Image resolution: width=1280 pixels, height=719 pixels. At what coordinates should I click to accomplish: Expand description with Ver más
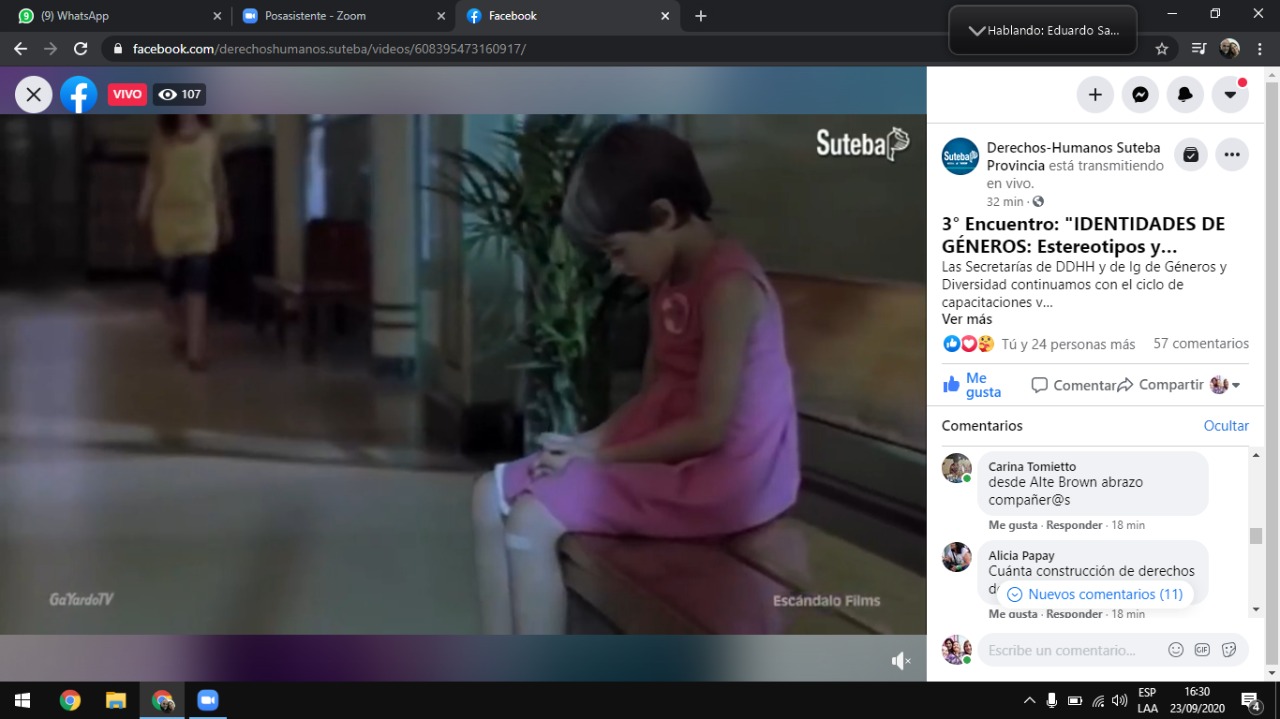point(967,320)
